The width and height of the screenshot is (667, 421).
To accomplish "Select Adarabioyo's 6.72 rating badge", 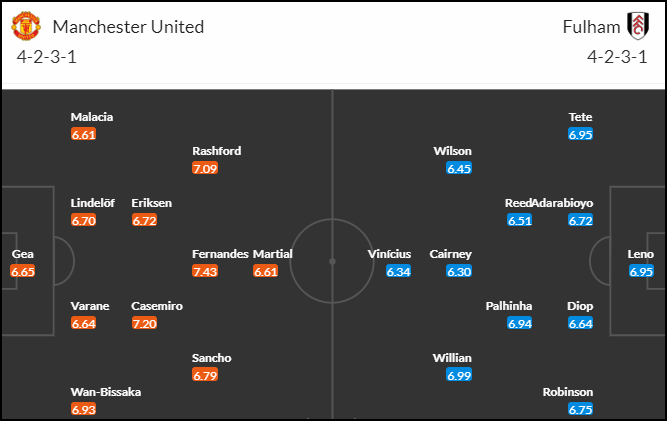I will (580, 220).
